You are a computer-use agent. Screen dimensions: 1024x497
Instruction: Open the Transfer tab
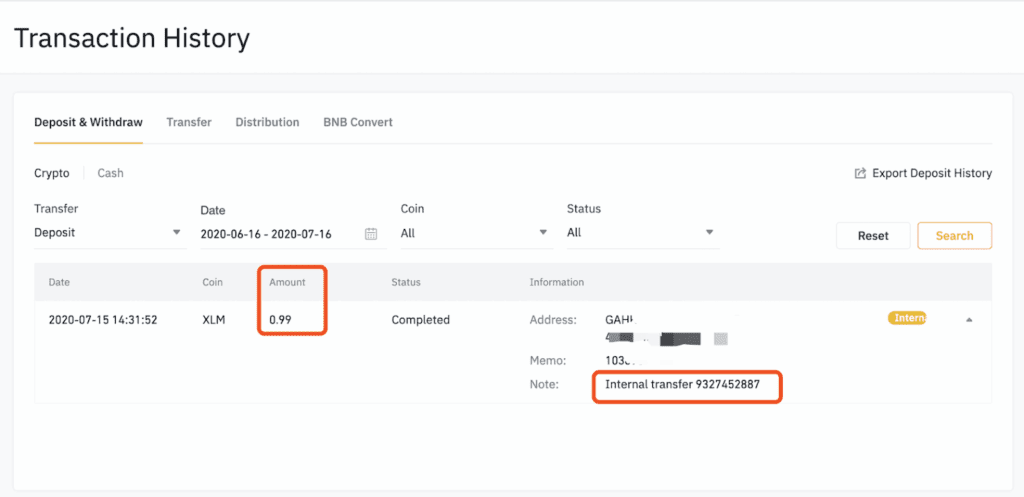[x=189, y=122]
